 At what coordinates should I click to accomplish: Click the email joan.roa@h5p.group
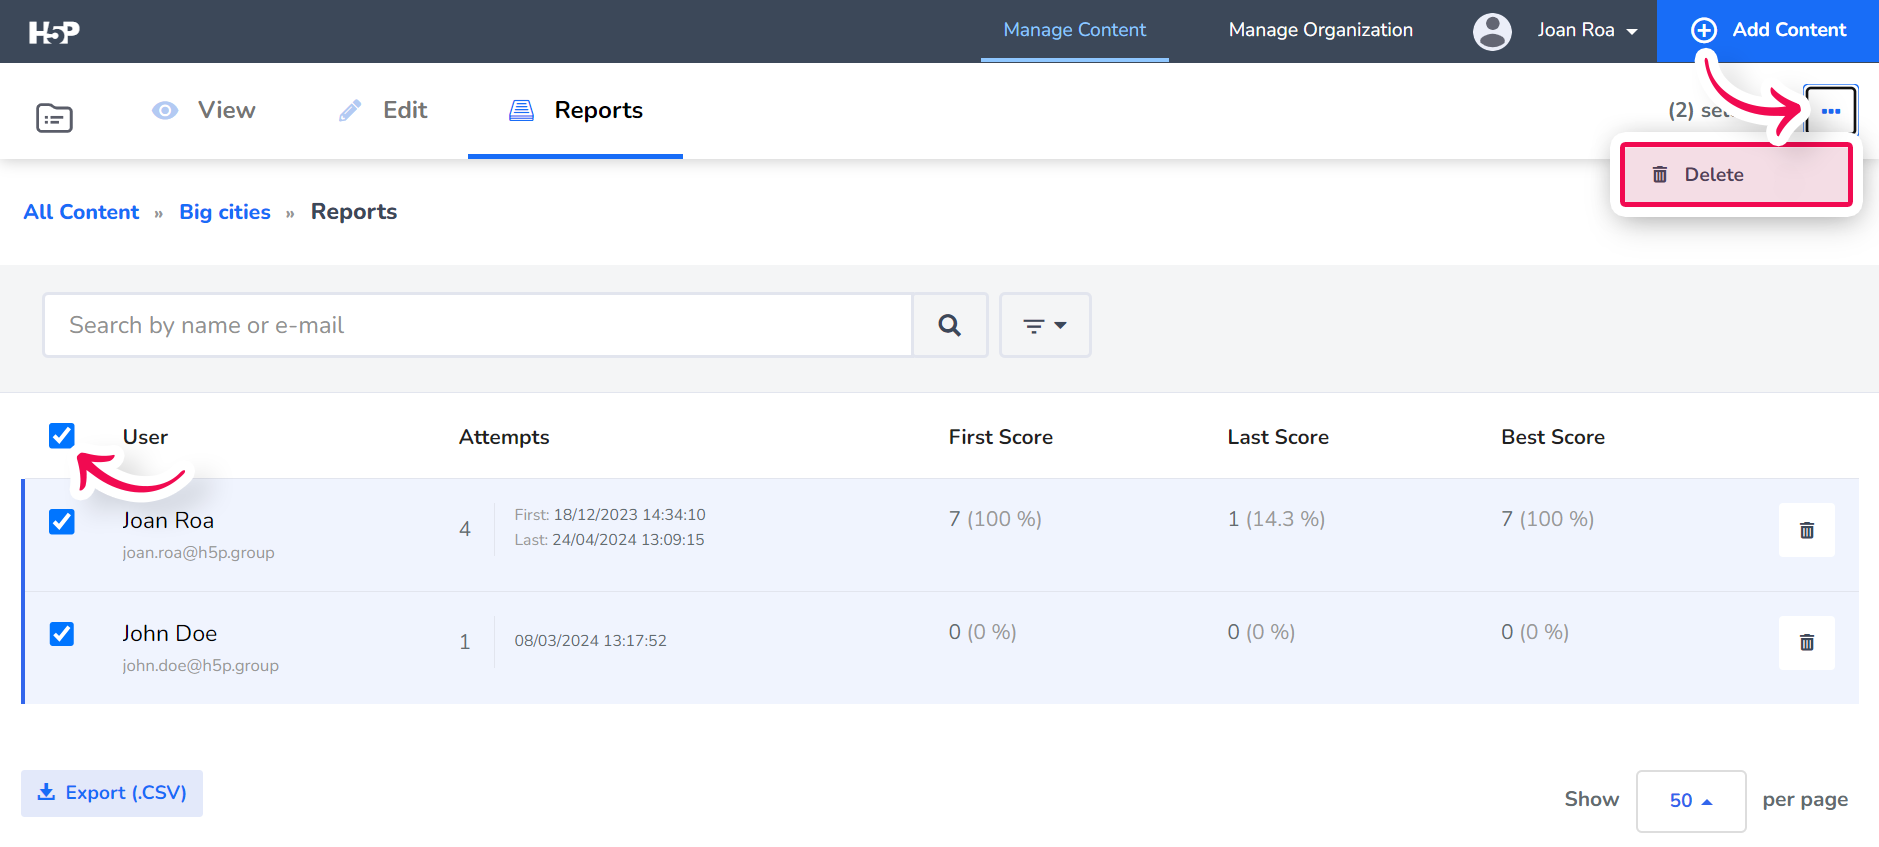tap(198, 552)
